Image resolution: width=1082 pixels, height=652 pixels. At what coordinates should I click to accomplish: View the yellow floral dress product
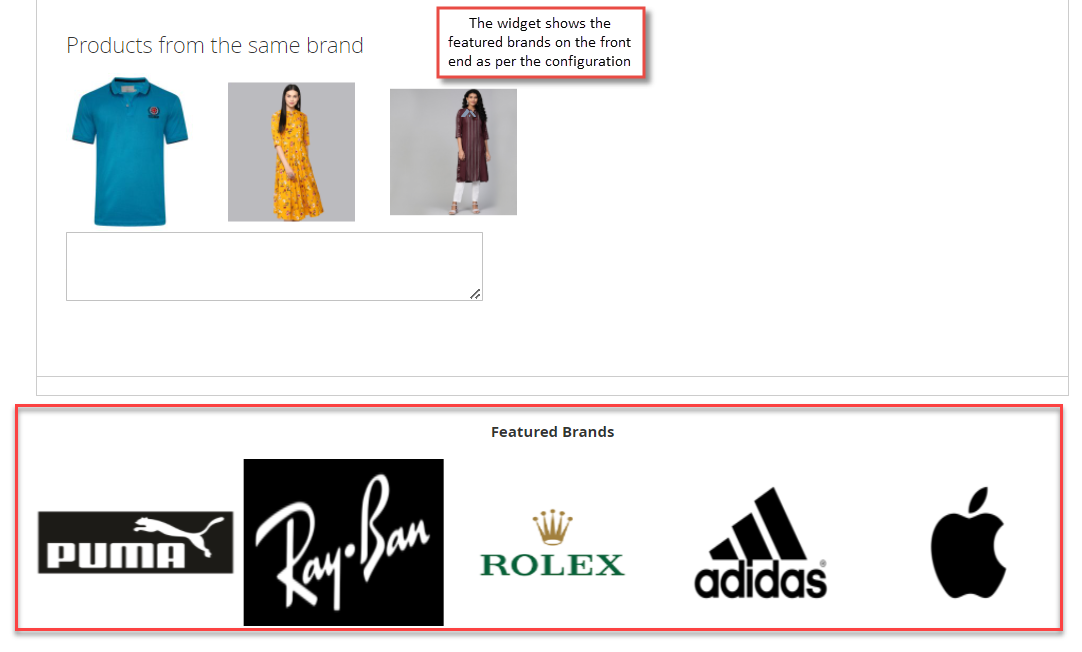click(x=291, y=152)
